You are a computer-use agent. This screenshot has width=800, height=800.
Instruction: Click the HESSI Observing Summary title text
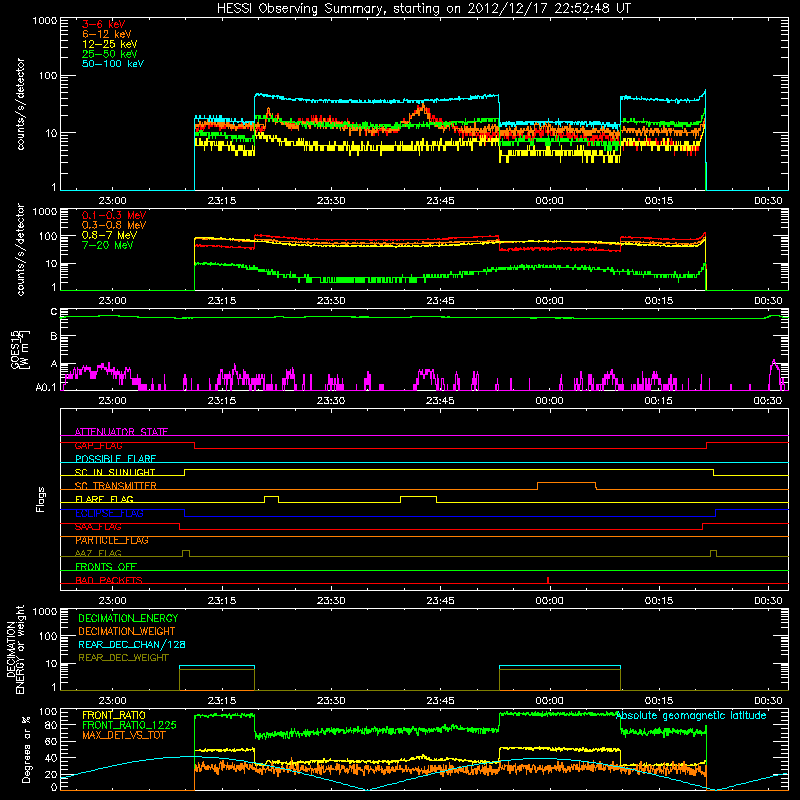click(x=424, y=8)
